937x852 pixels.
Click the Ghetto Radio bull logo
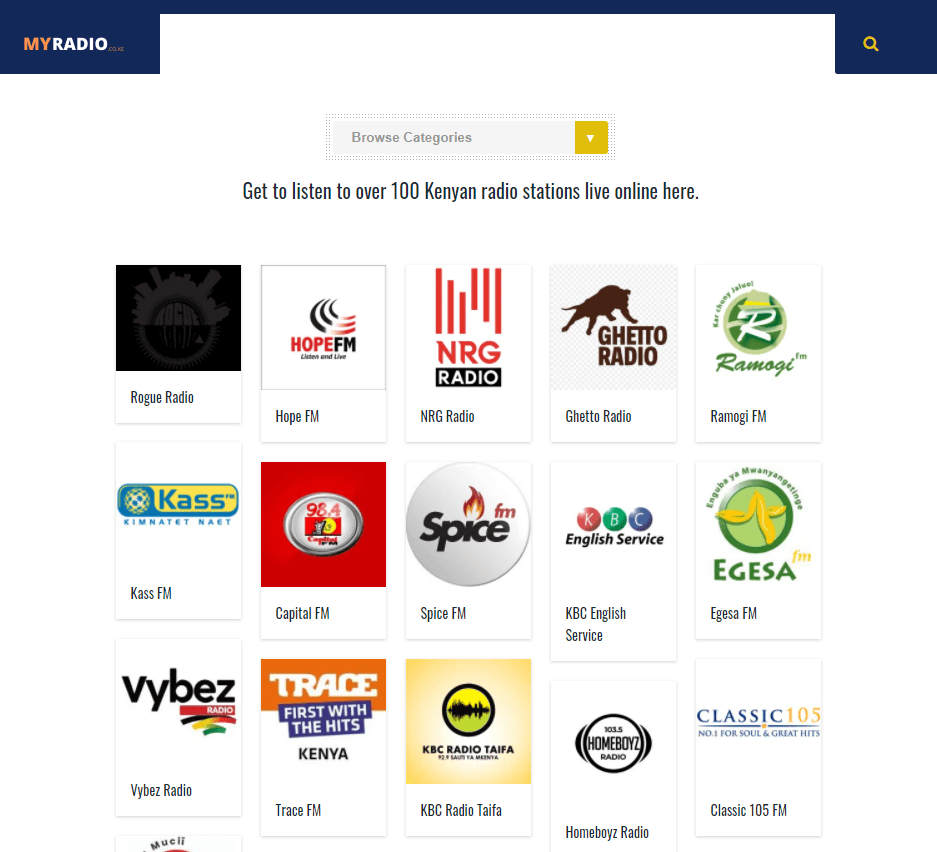(613, 327)
